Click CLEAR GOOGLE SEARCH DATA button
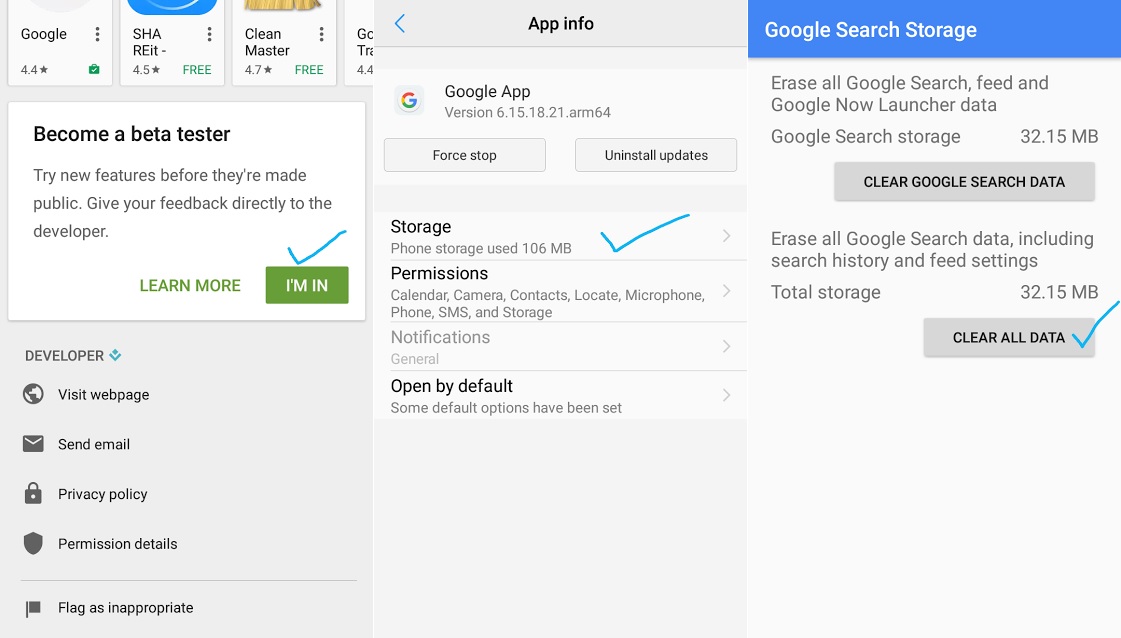1121x638 pixels. (964, 182)
